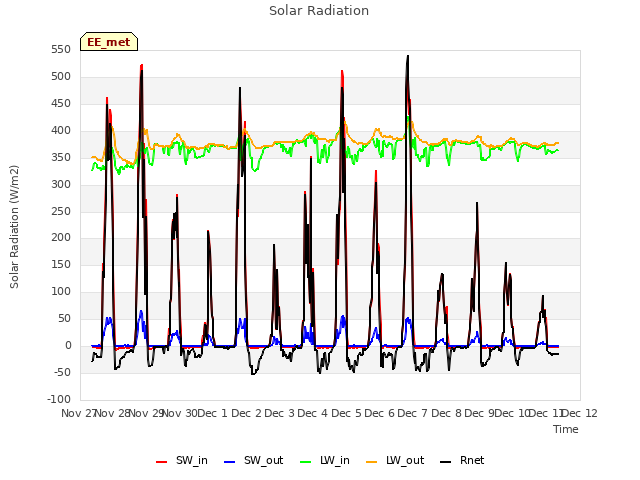
Task: Click the -50 y-axis tick label
Action: coord(62,372)
